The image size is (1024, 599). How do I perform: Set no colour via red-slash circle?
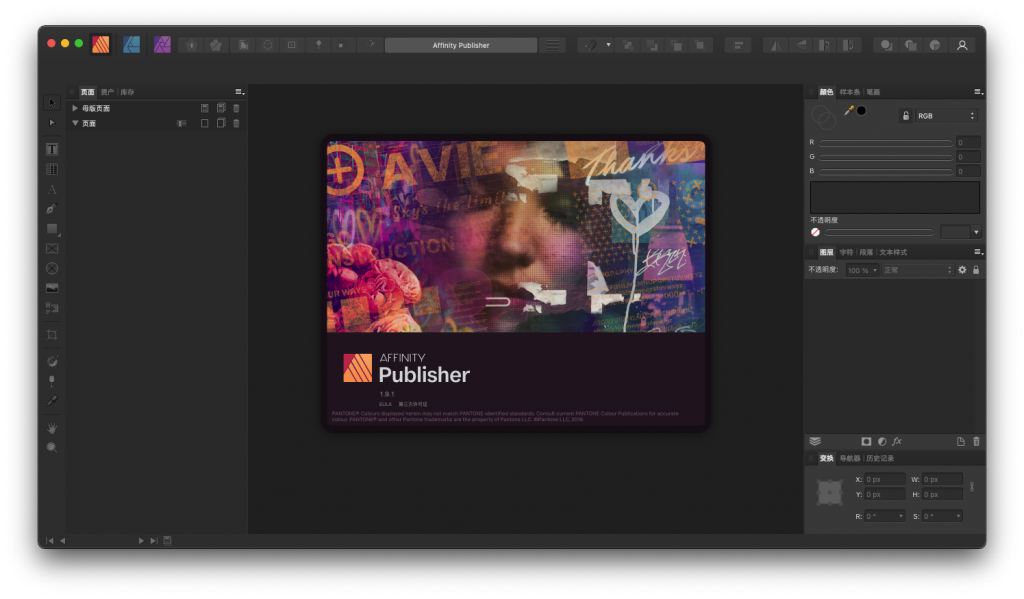pyautogui.click(x=815, y=232)
